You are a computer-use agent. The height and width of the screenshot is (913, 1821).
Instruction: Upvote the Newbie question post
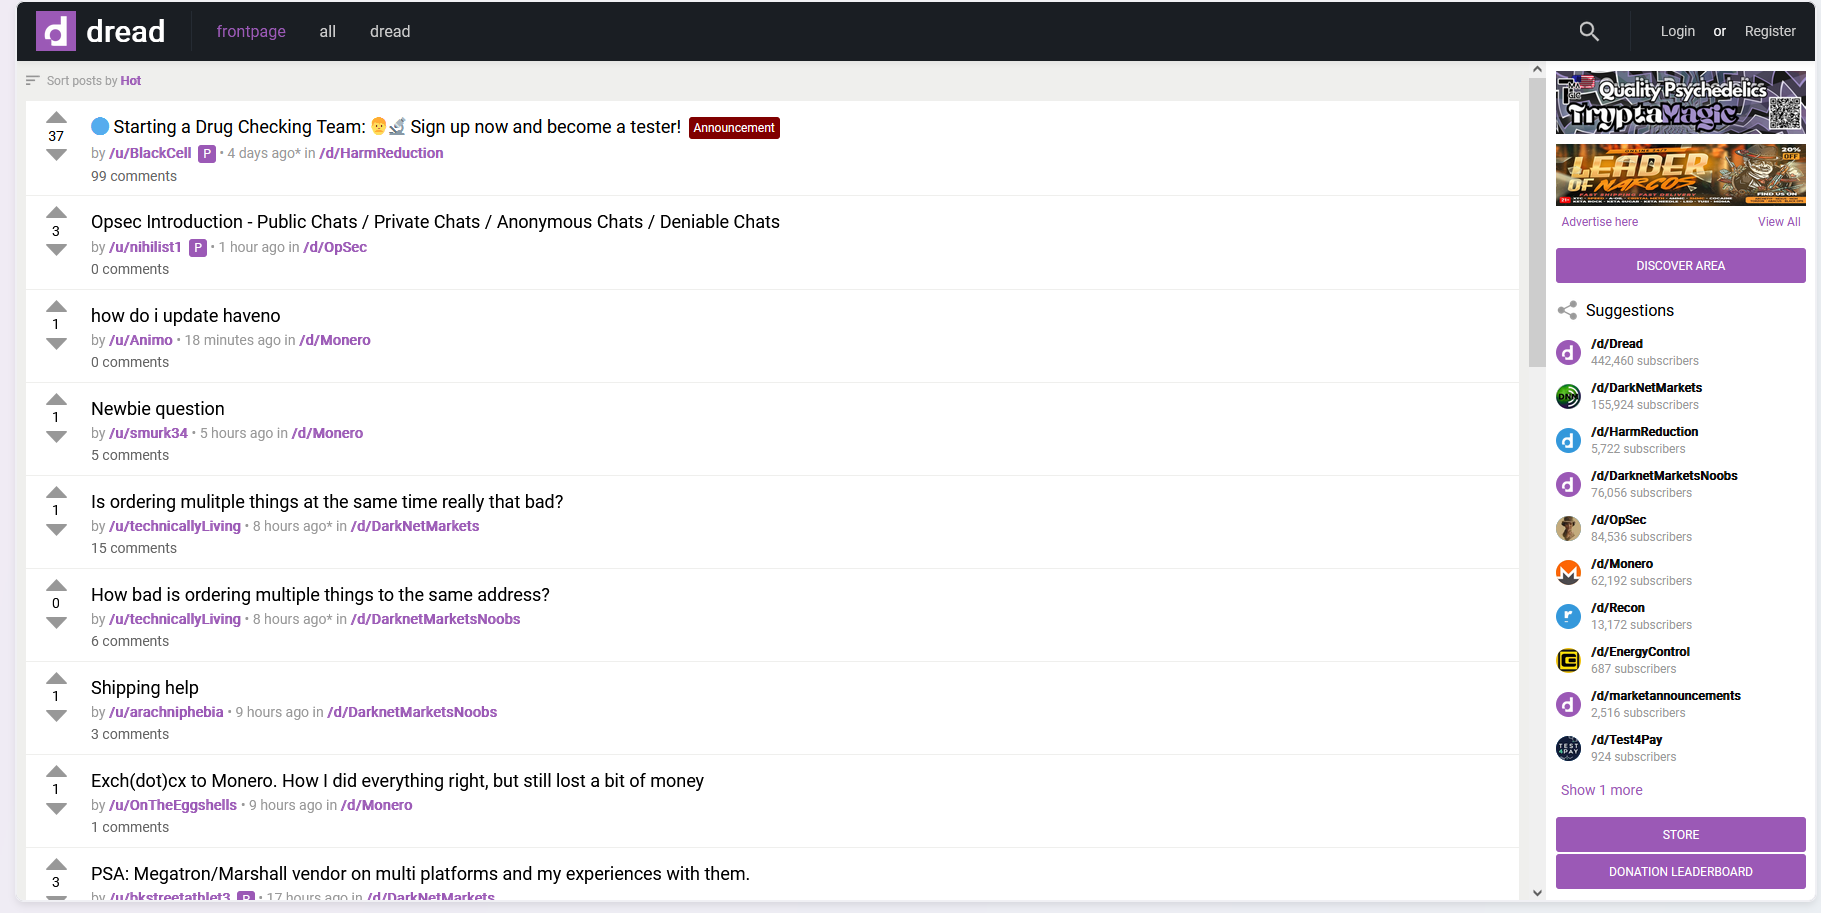point(56,399)
